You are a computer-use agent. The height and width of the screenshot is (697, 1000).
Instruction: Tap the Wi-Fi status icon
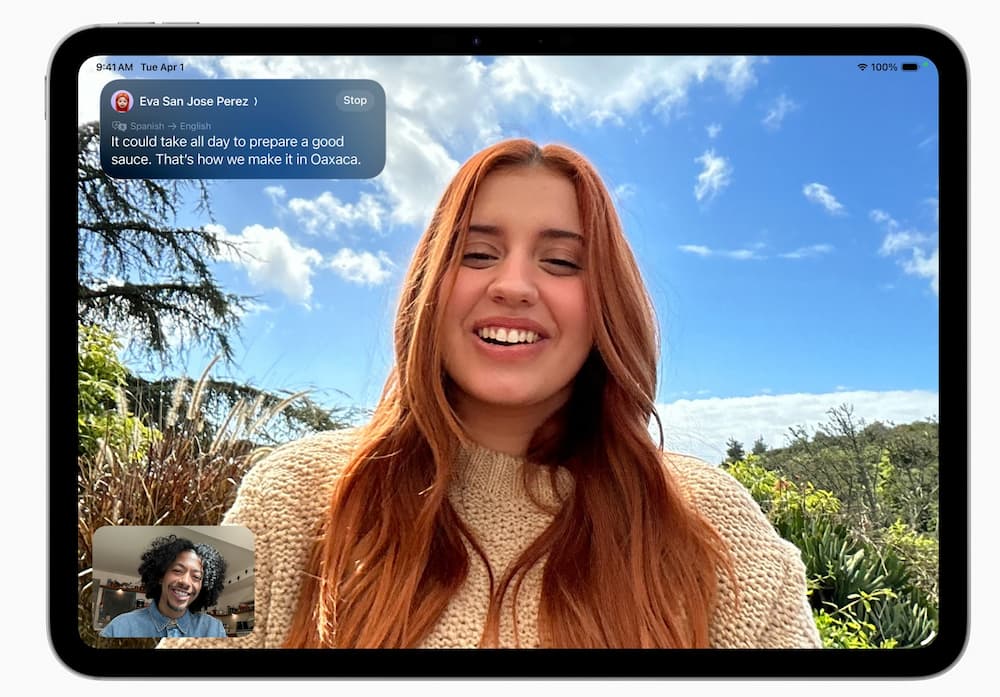point(862,67)
